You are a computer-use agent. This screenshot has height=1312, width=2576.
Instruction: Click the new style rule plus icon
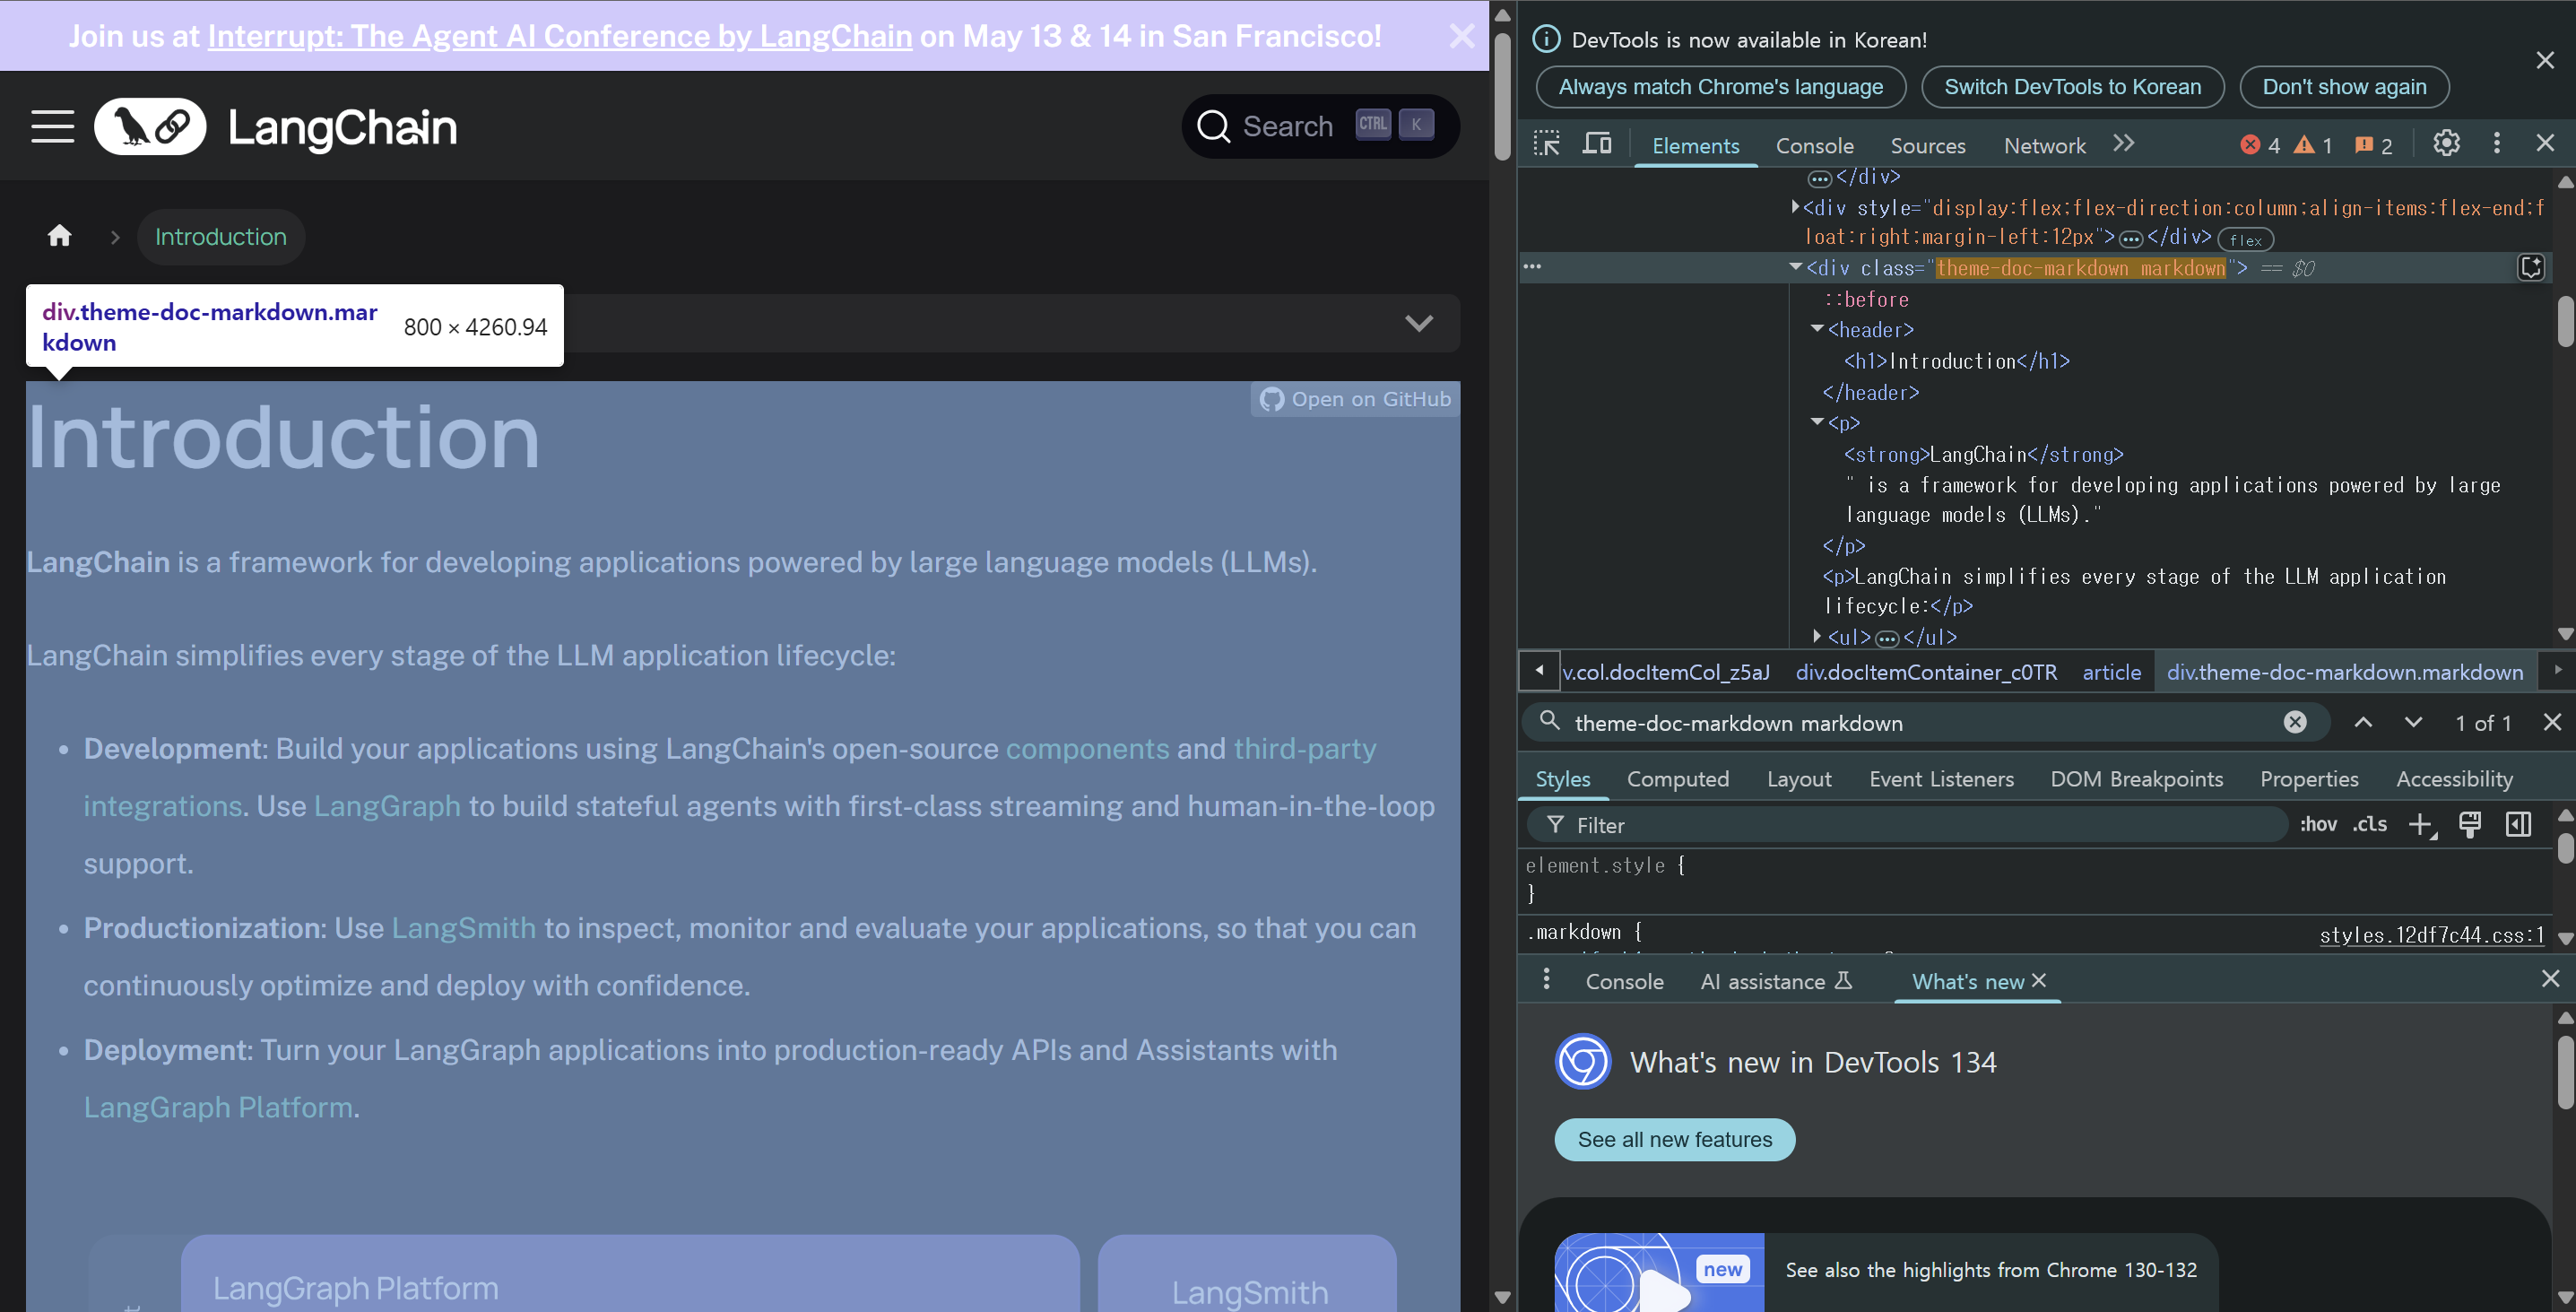tap(2420, 825)
